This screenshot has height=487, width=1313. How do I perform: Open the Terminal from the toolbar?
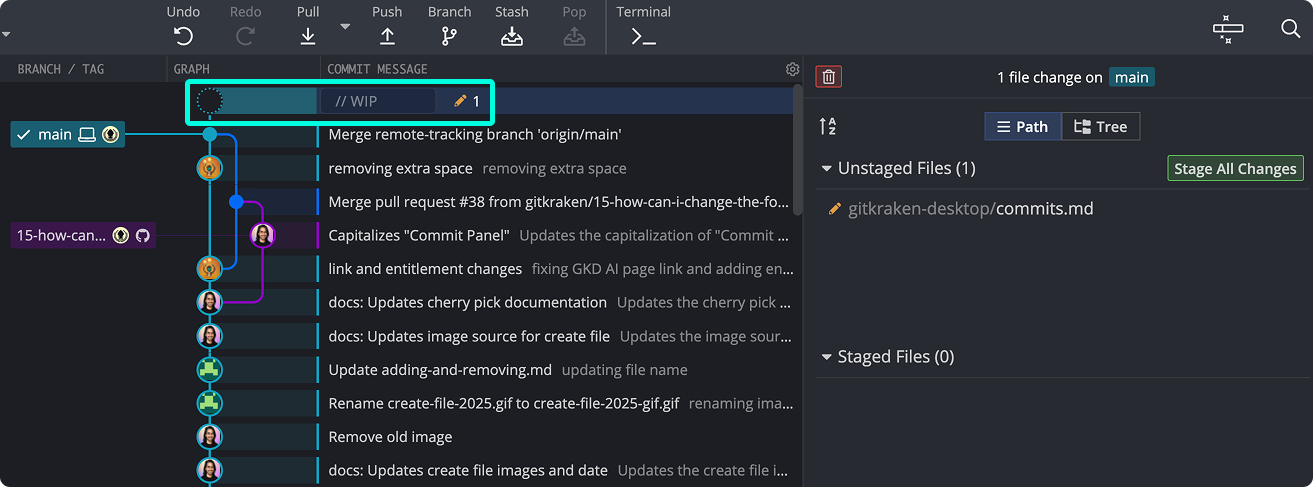click(643, 36)
